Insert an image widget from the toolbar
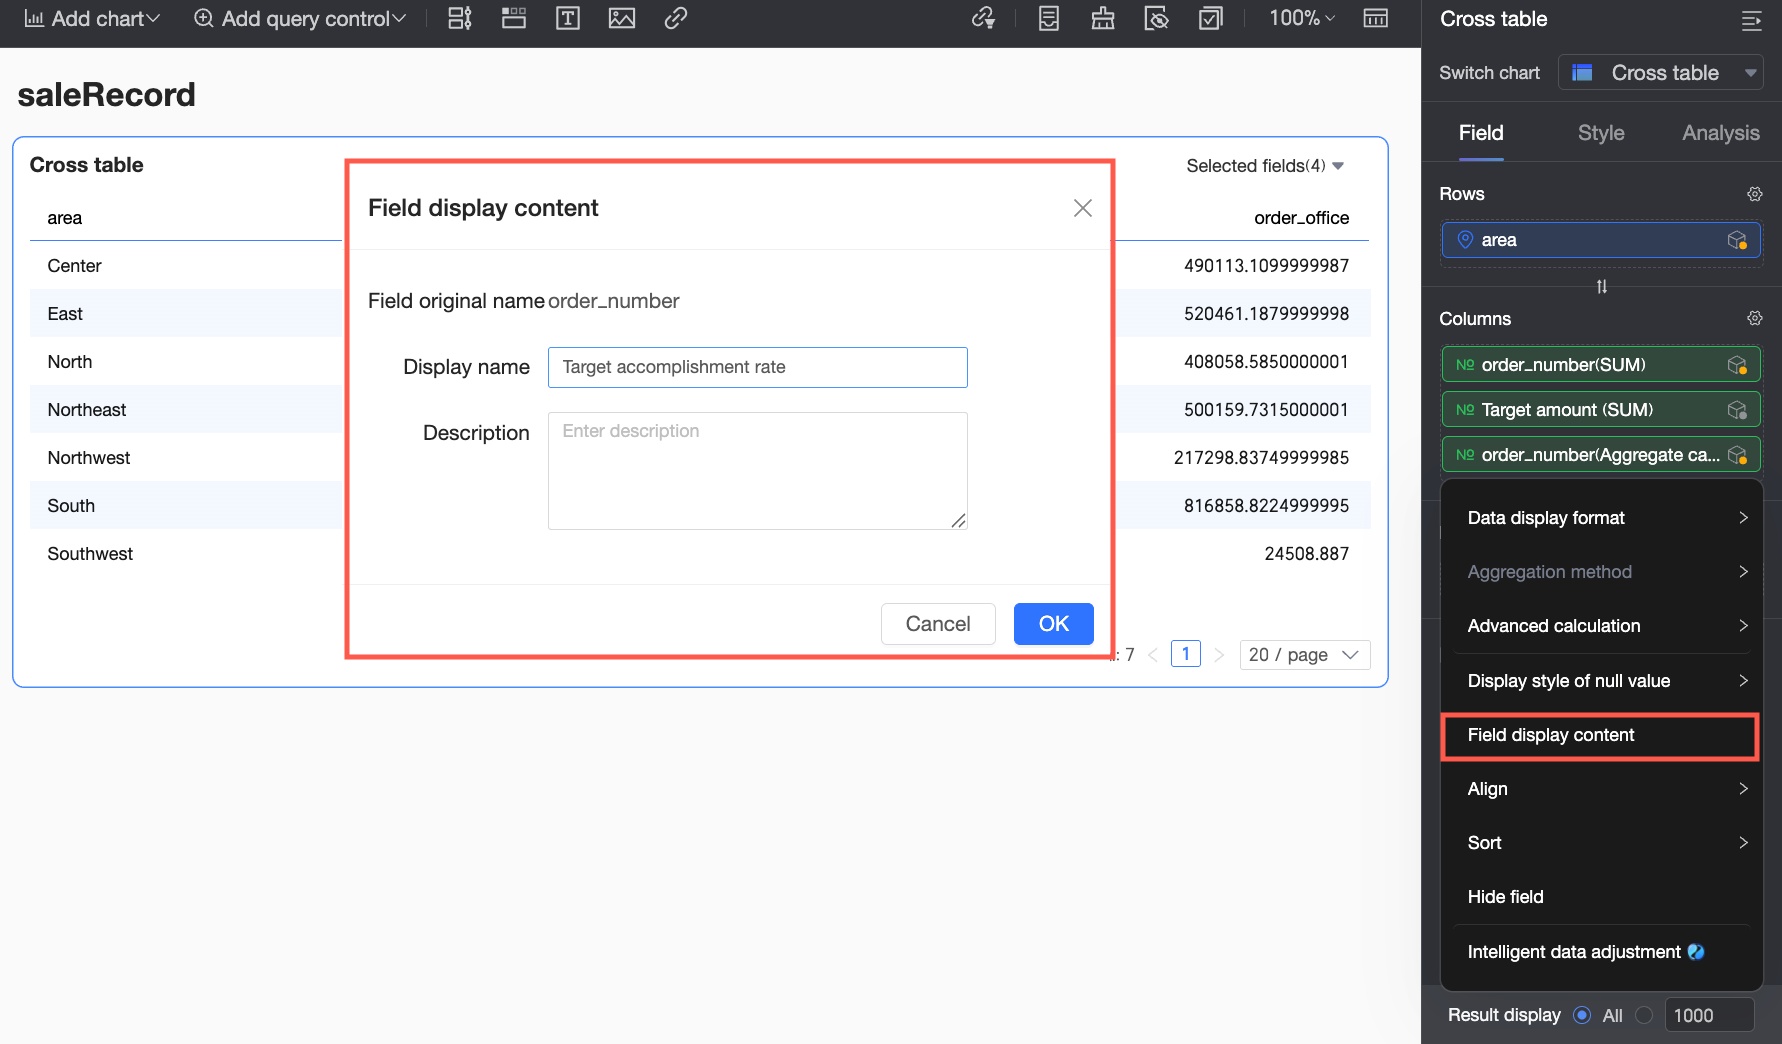Screen dimensions: 1782x1044 tap(622, 18)
